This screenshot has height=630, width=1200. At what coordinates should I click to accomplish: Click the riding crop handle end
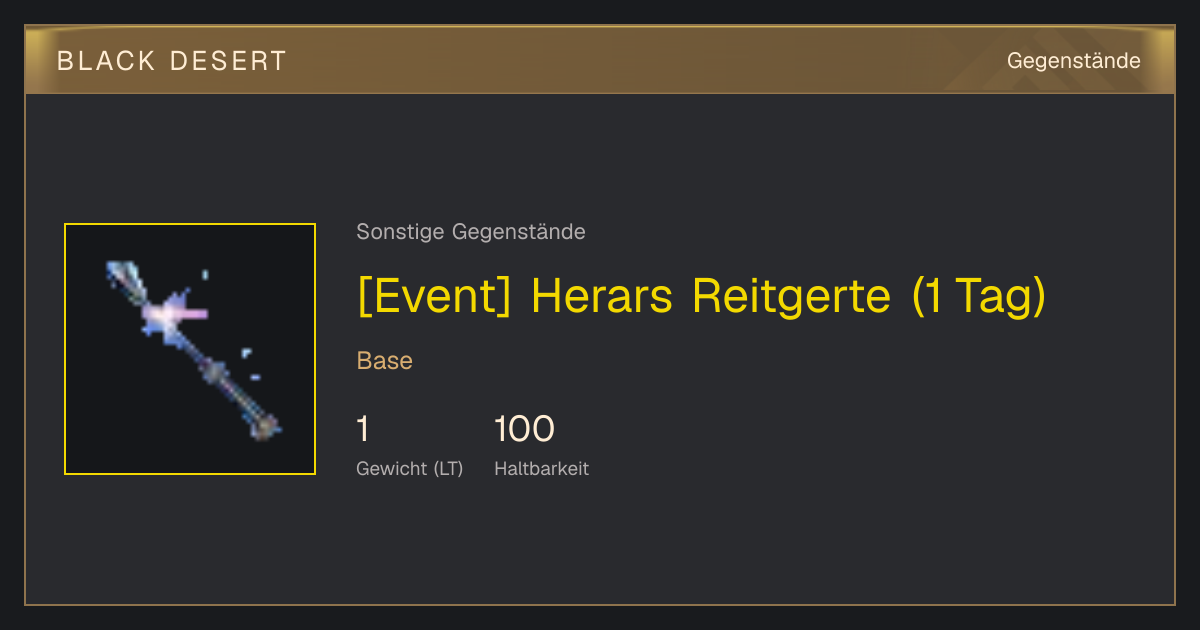coord(266,426)
